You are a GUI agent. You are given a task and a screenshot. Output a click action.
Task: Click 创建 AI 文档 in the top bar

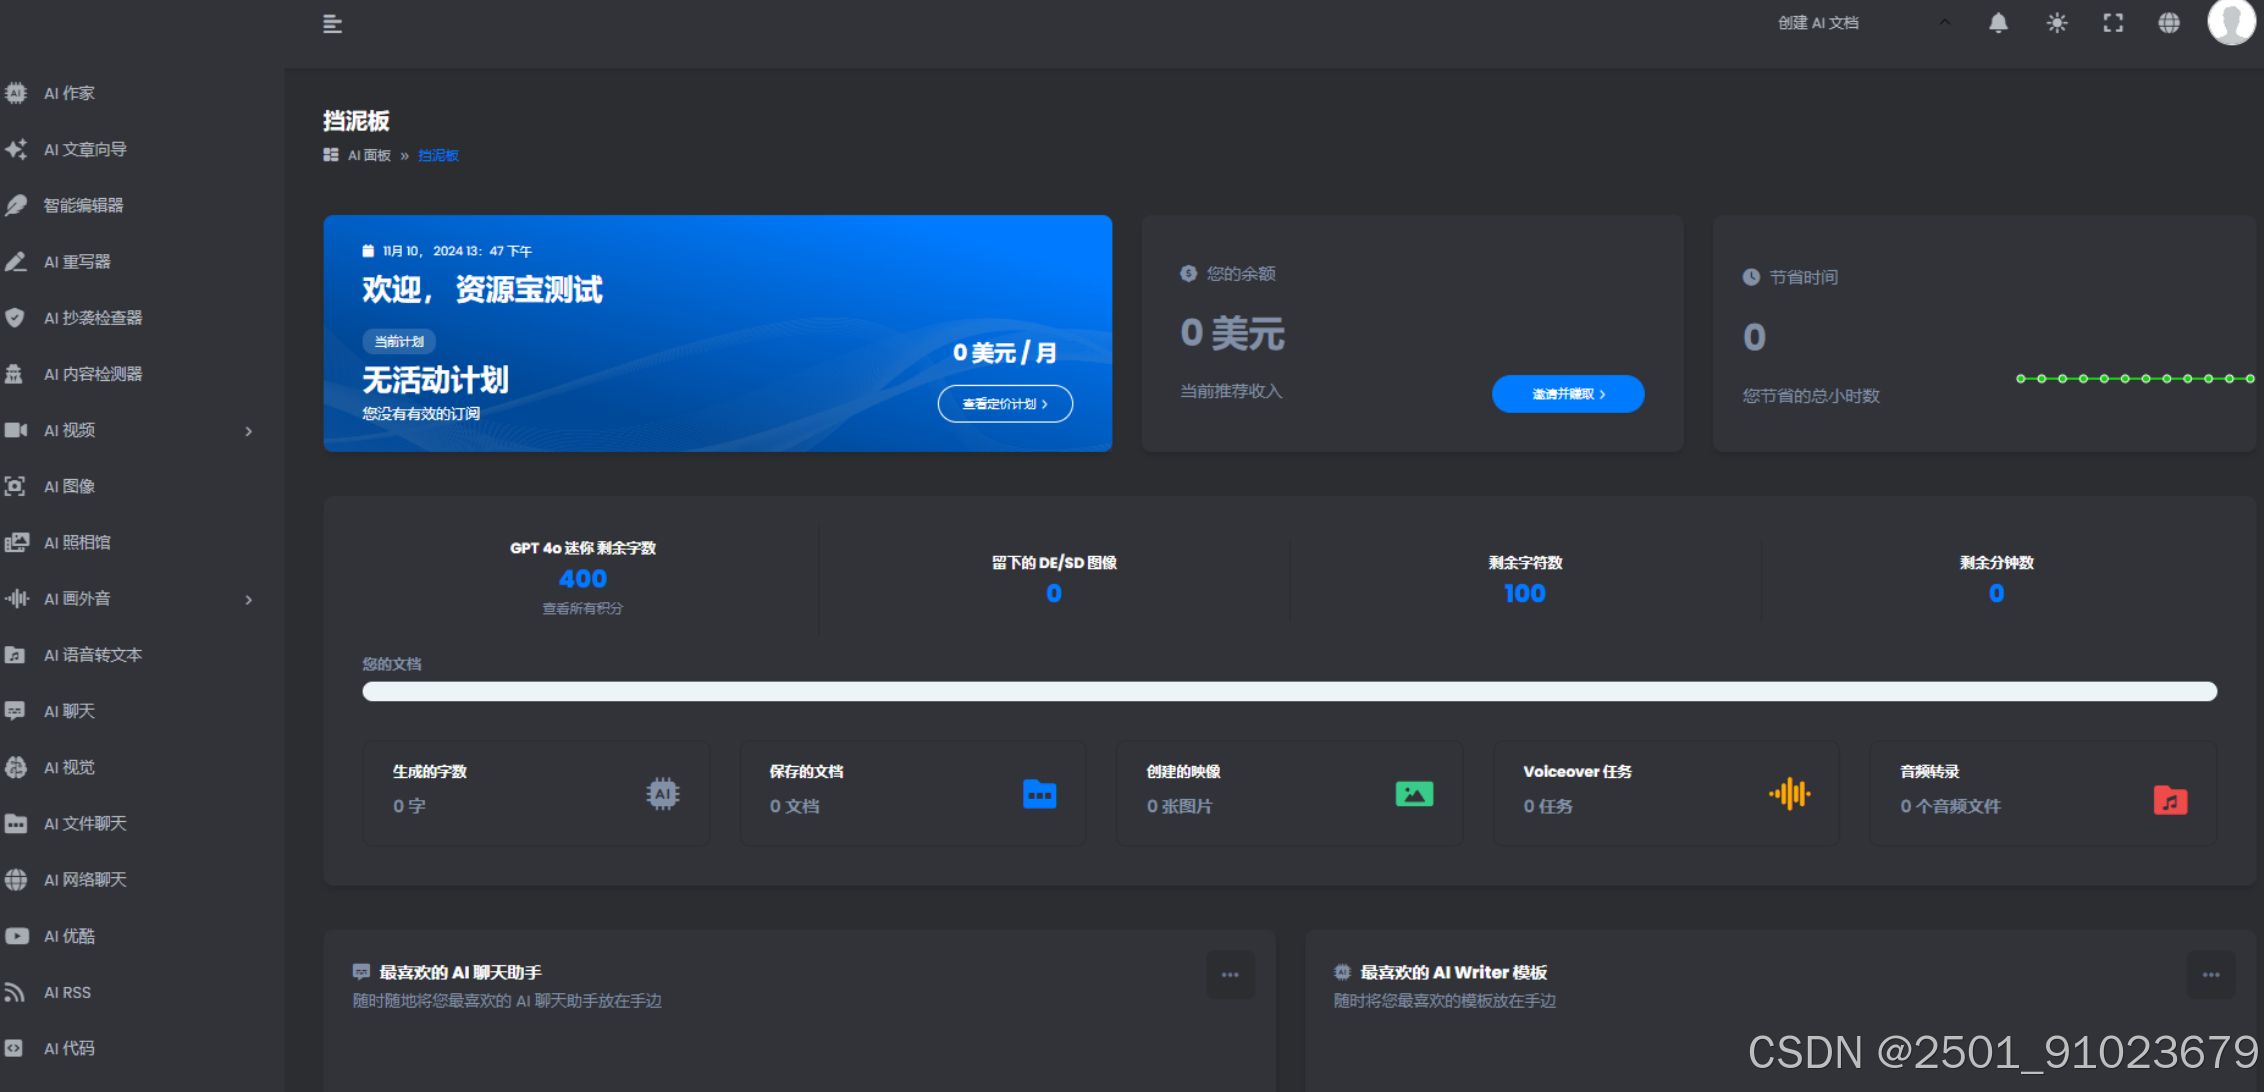1817,22
